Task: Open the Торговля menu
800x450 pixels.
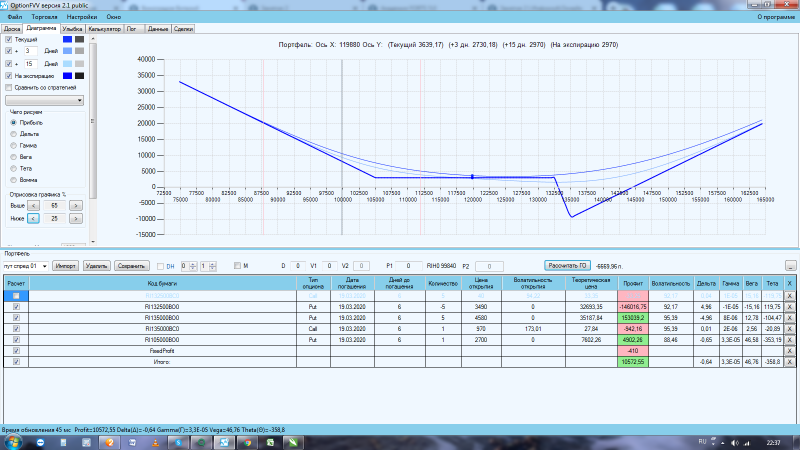Action: [x=44, y=17]
